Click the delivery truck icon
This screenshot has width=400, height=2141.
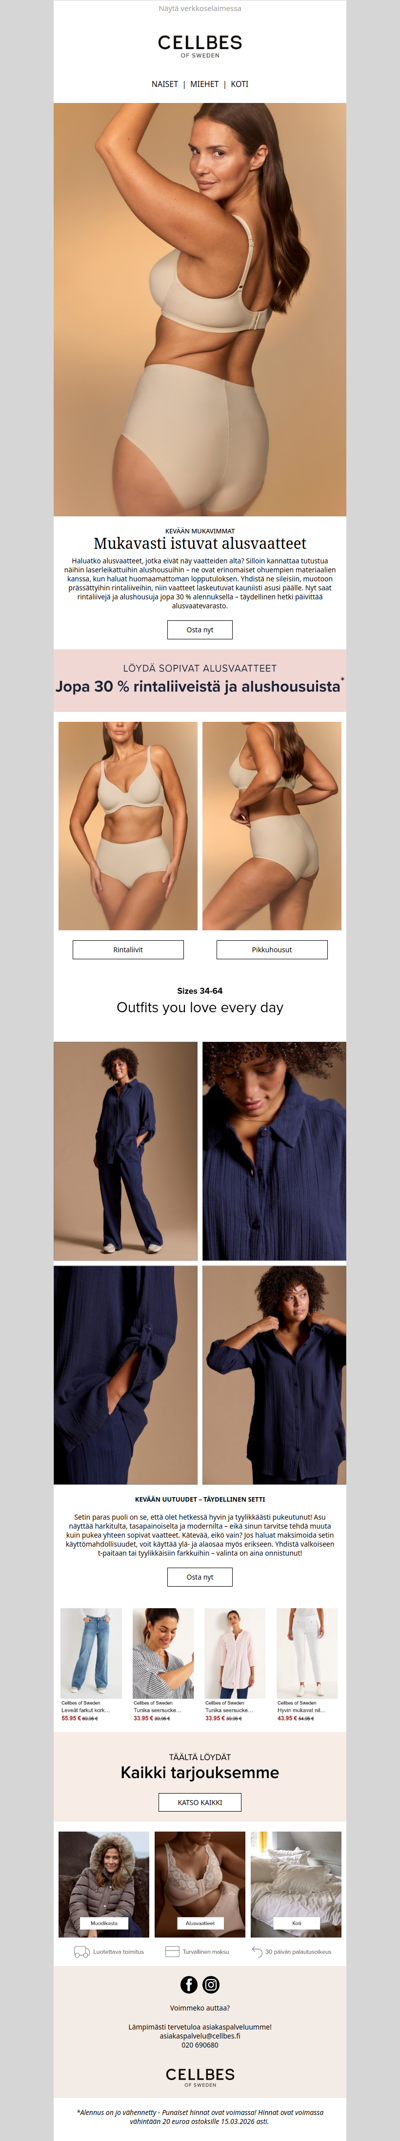pyautogui.click(x=82, y=1951)
